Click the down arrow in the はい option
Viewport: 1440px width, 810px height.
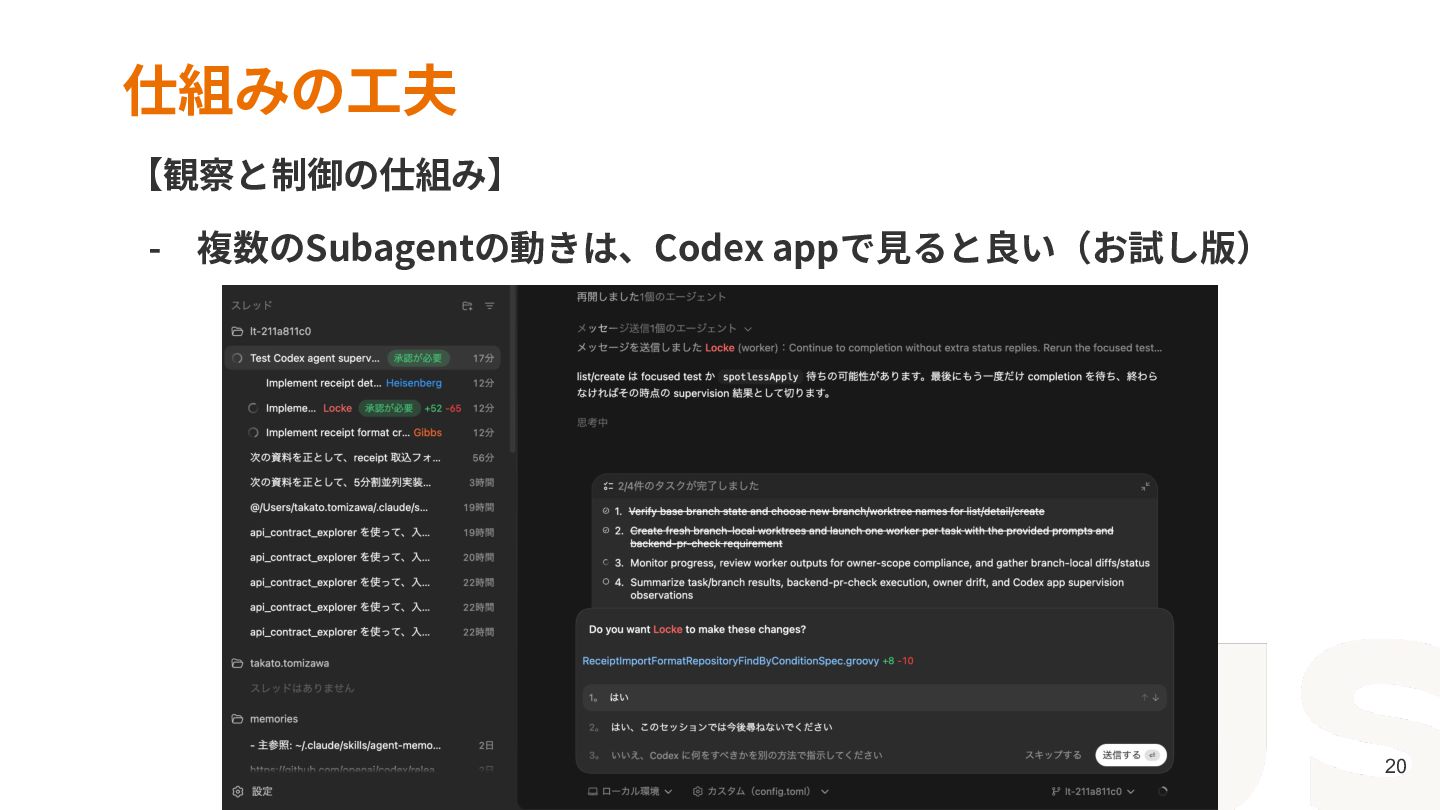(x=1156, y=698)
